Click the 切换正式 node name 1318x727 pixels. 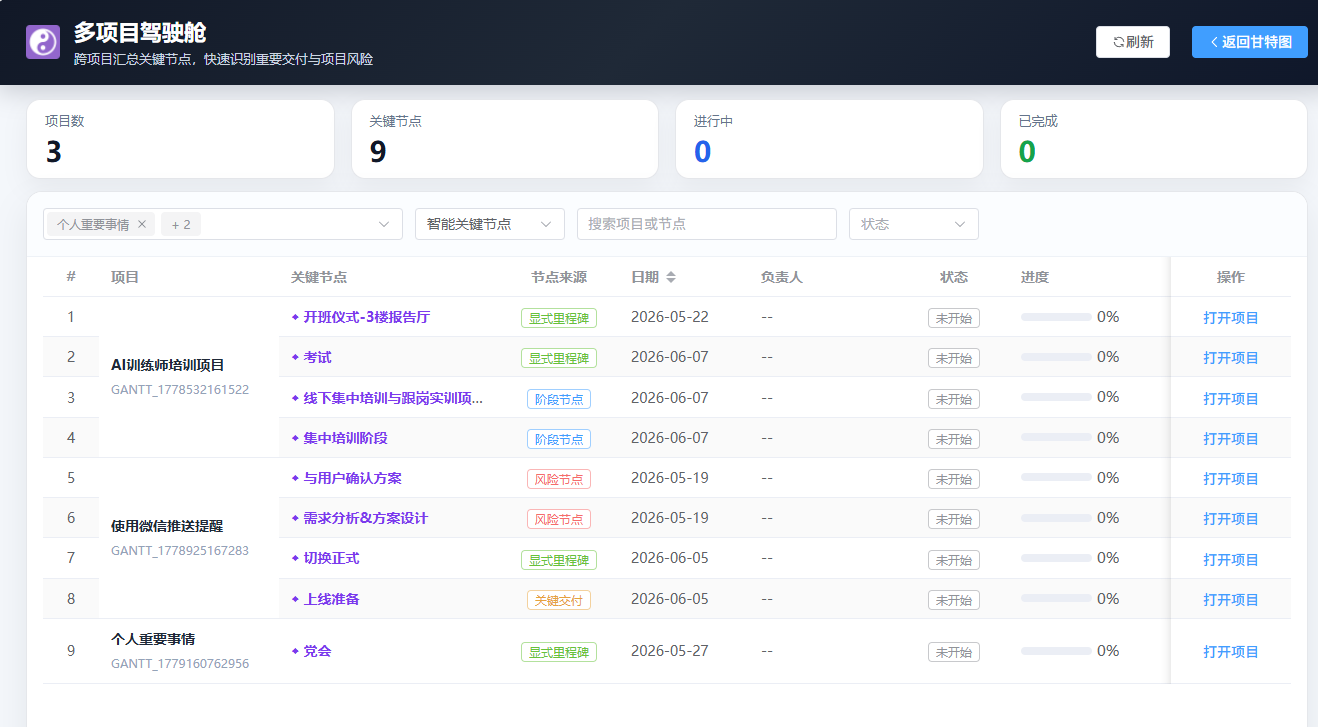click(332, 558)
